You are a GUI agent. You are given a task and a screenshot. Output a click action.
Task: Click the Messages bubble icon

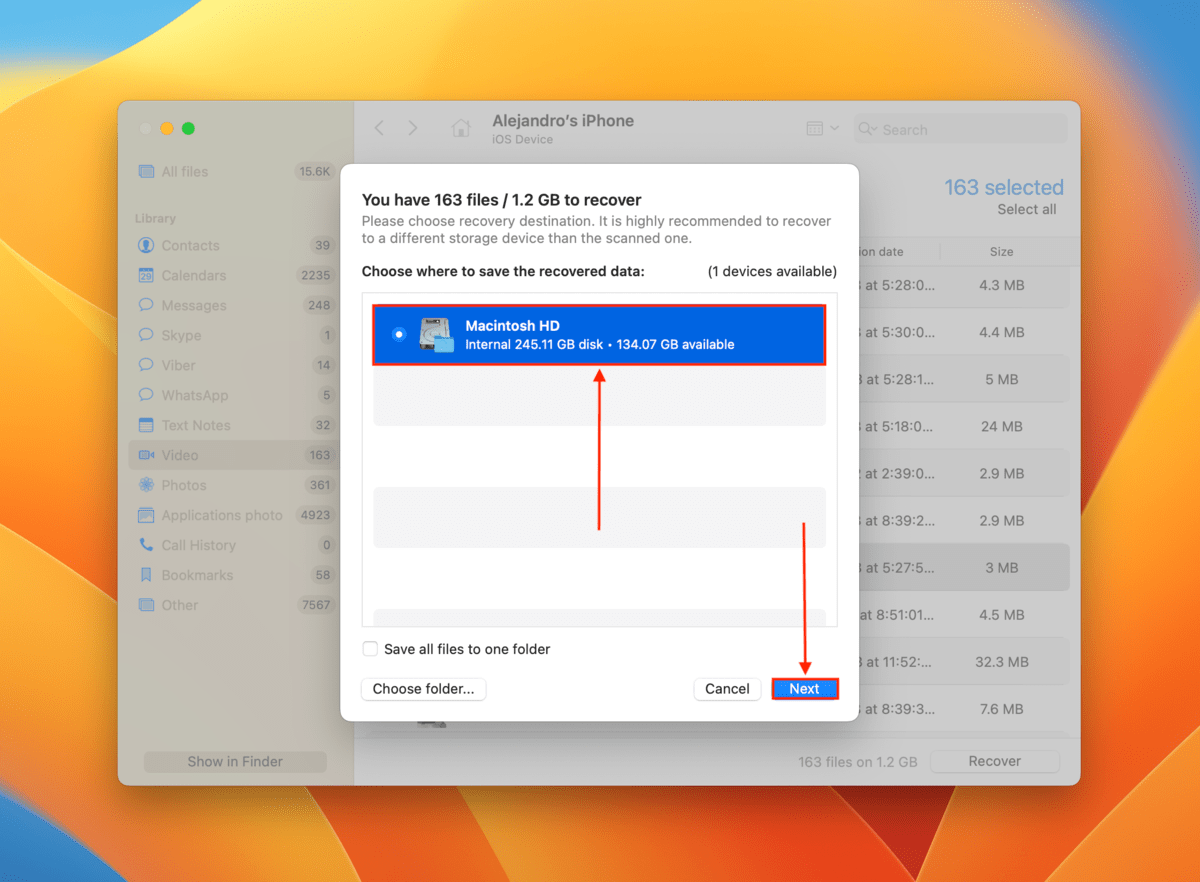pos(146,305)
